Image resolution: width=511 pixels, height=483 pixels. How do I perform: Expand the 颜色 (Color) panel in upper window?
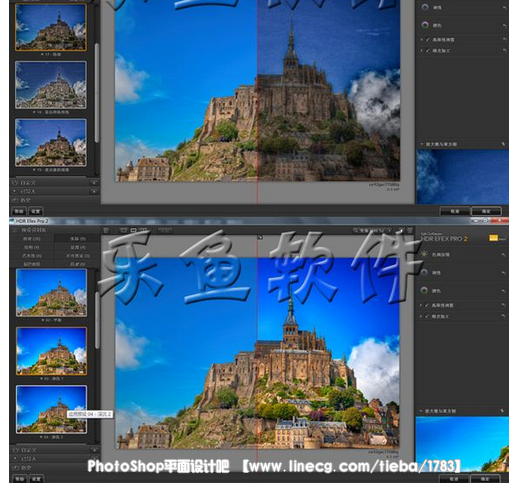(x=437, y=25)
